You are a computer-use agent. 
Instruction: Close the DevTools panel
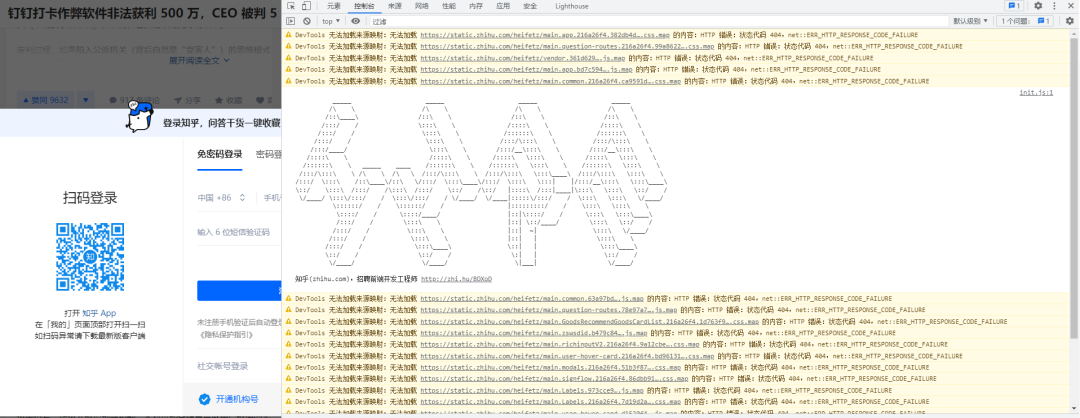pos(1070,6)
